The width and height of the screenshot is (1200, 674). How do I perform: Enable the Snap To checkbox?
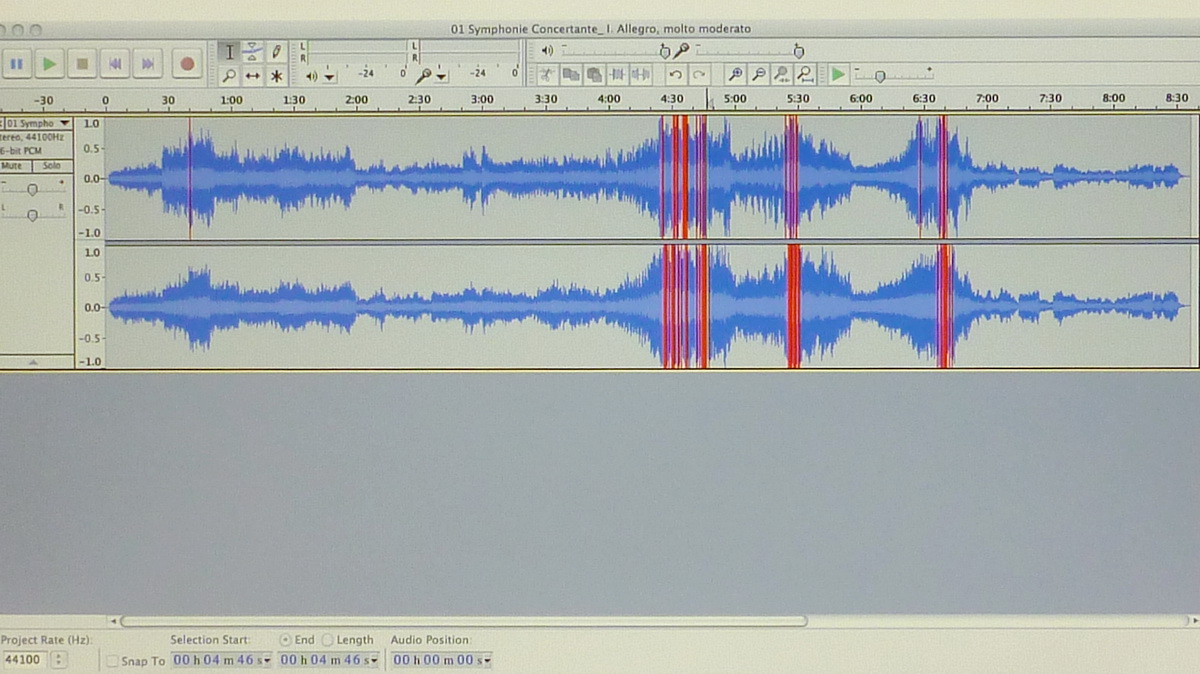112,661
